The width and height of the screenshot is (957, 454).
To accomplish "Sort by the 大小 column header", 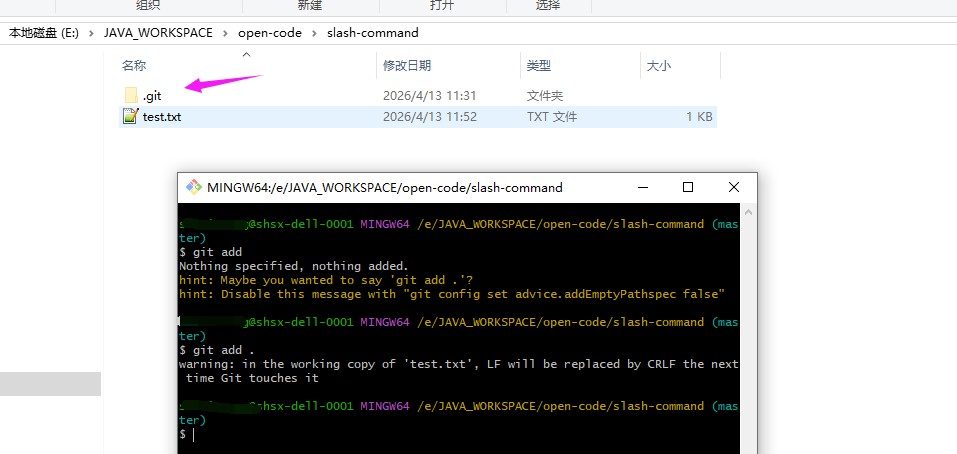I will (x=659, y=65).
